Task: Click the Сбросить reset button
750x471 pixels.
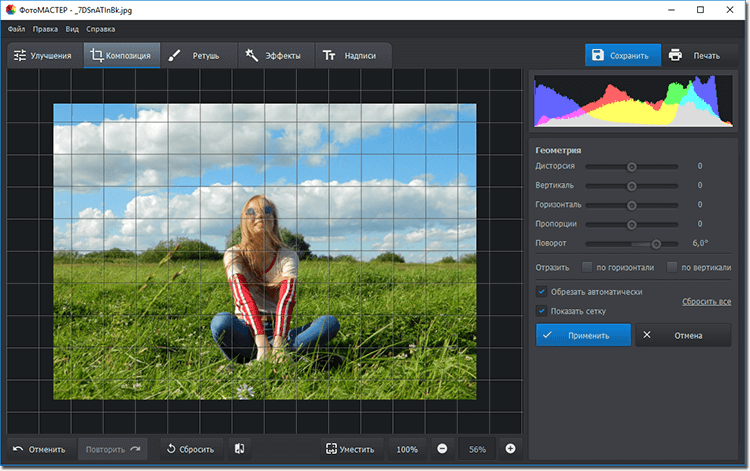Action: 191,449
